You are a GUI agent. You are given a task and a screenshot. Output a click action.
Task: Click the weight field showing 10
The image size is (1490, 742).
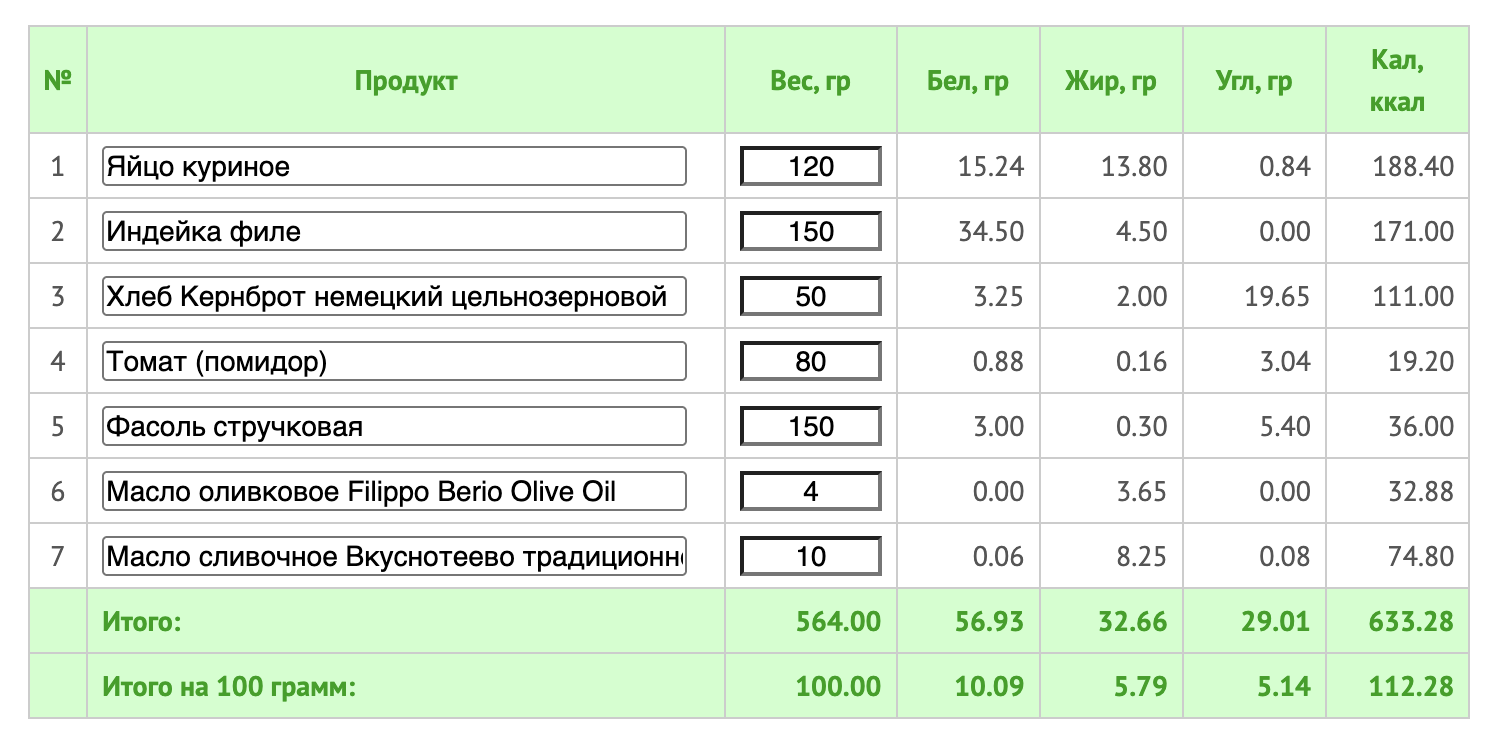[811, 556]
